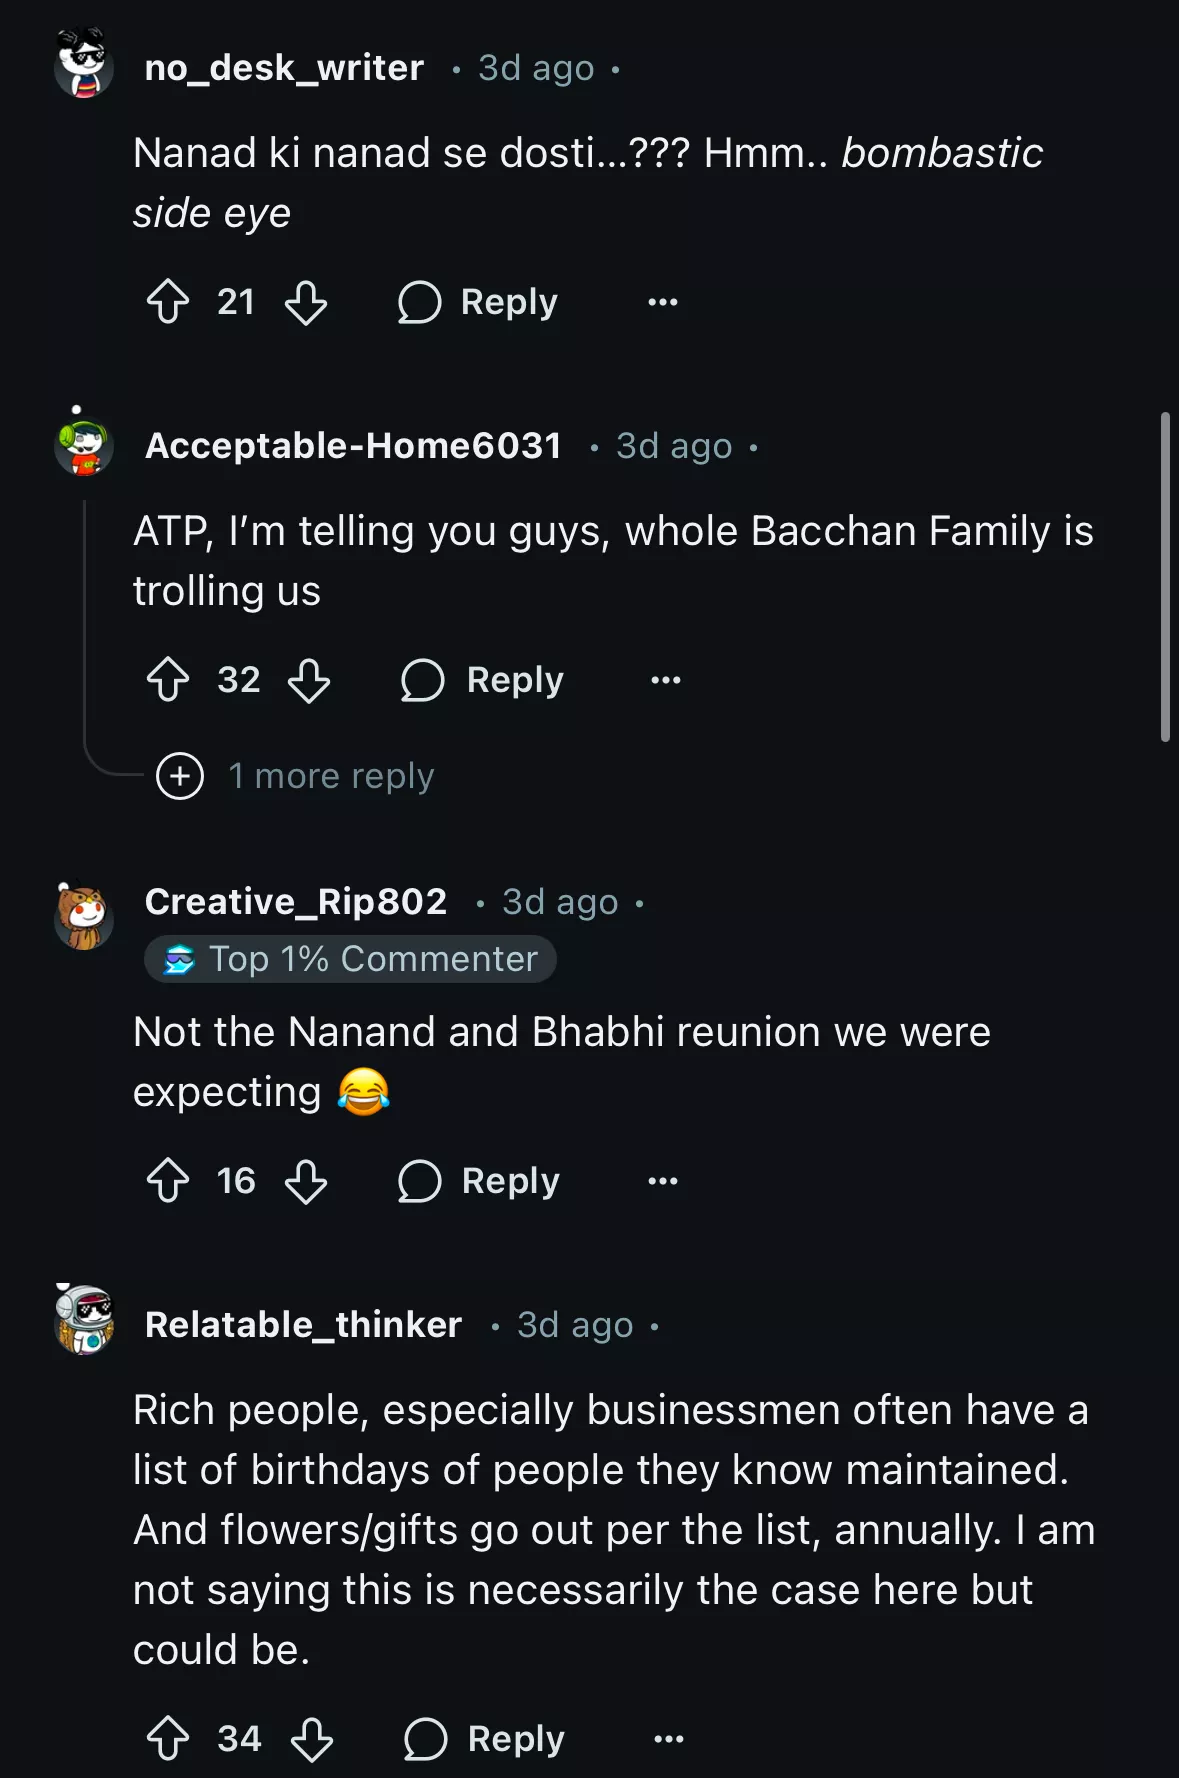Upvote Creative_Rip802's comment
The height and width of the screenshot is (1778, 1179).
coord(168,1181)
